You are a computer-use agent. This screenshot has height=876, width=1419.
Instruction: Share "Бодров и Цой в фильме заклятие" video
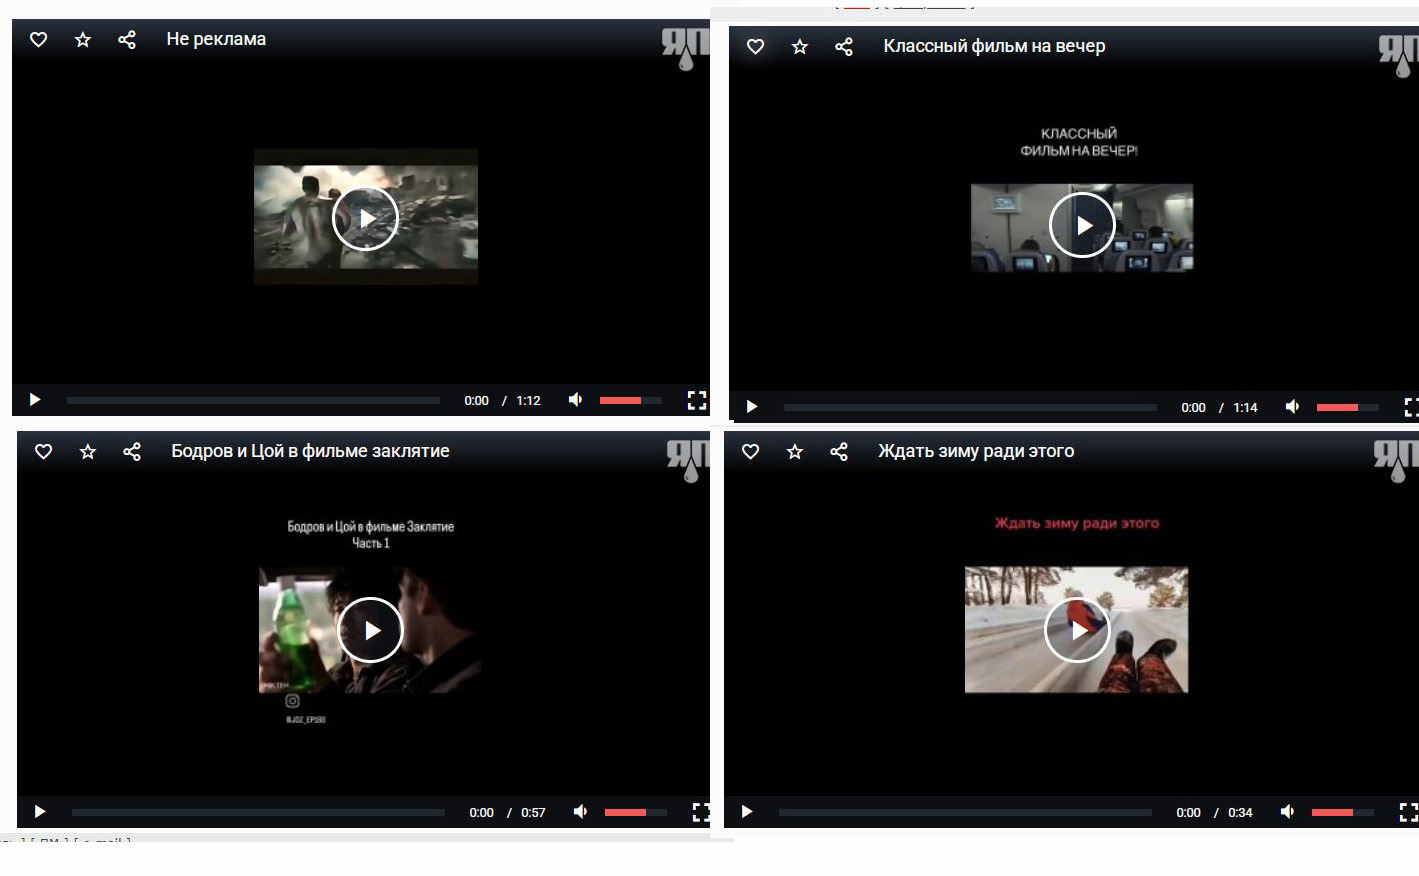tap(132, 451)
